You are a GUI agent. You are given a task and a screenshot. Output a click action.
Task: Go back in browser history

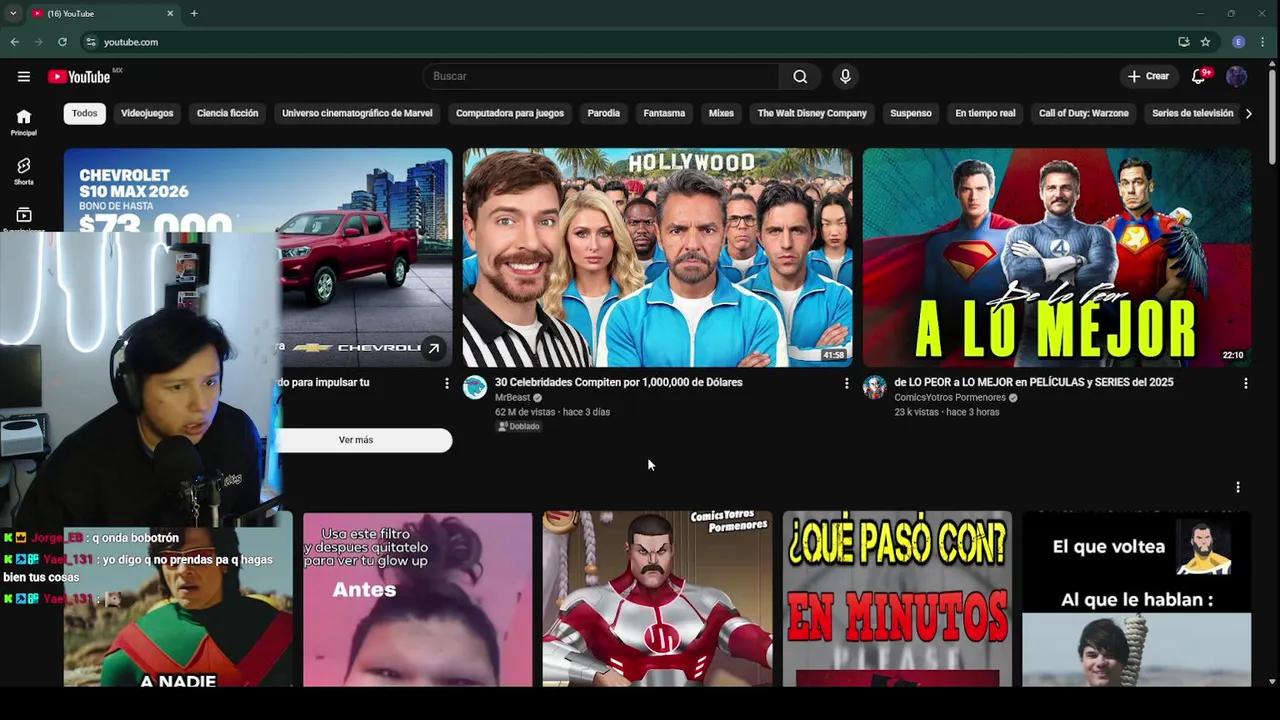pyautogui.click(x=15, y=42)
